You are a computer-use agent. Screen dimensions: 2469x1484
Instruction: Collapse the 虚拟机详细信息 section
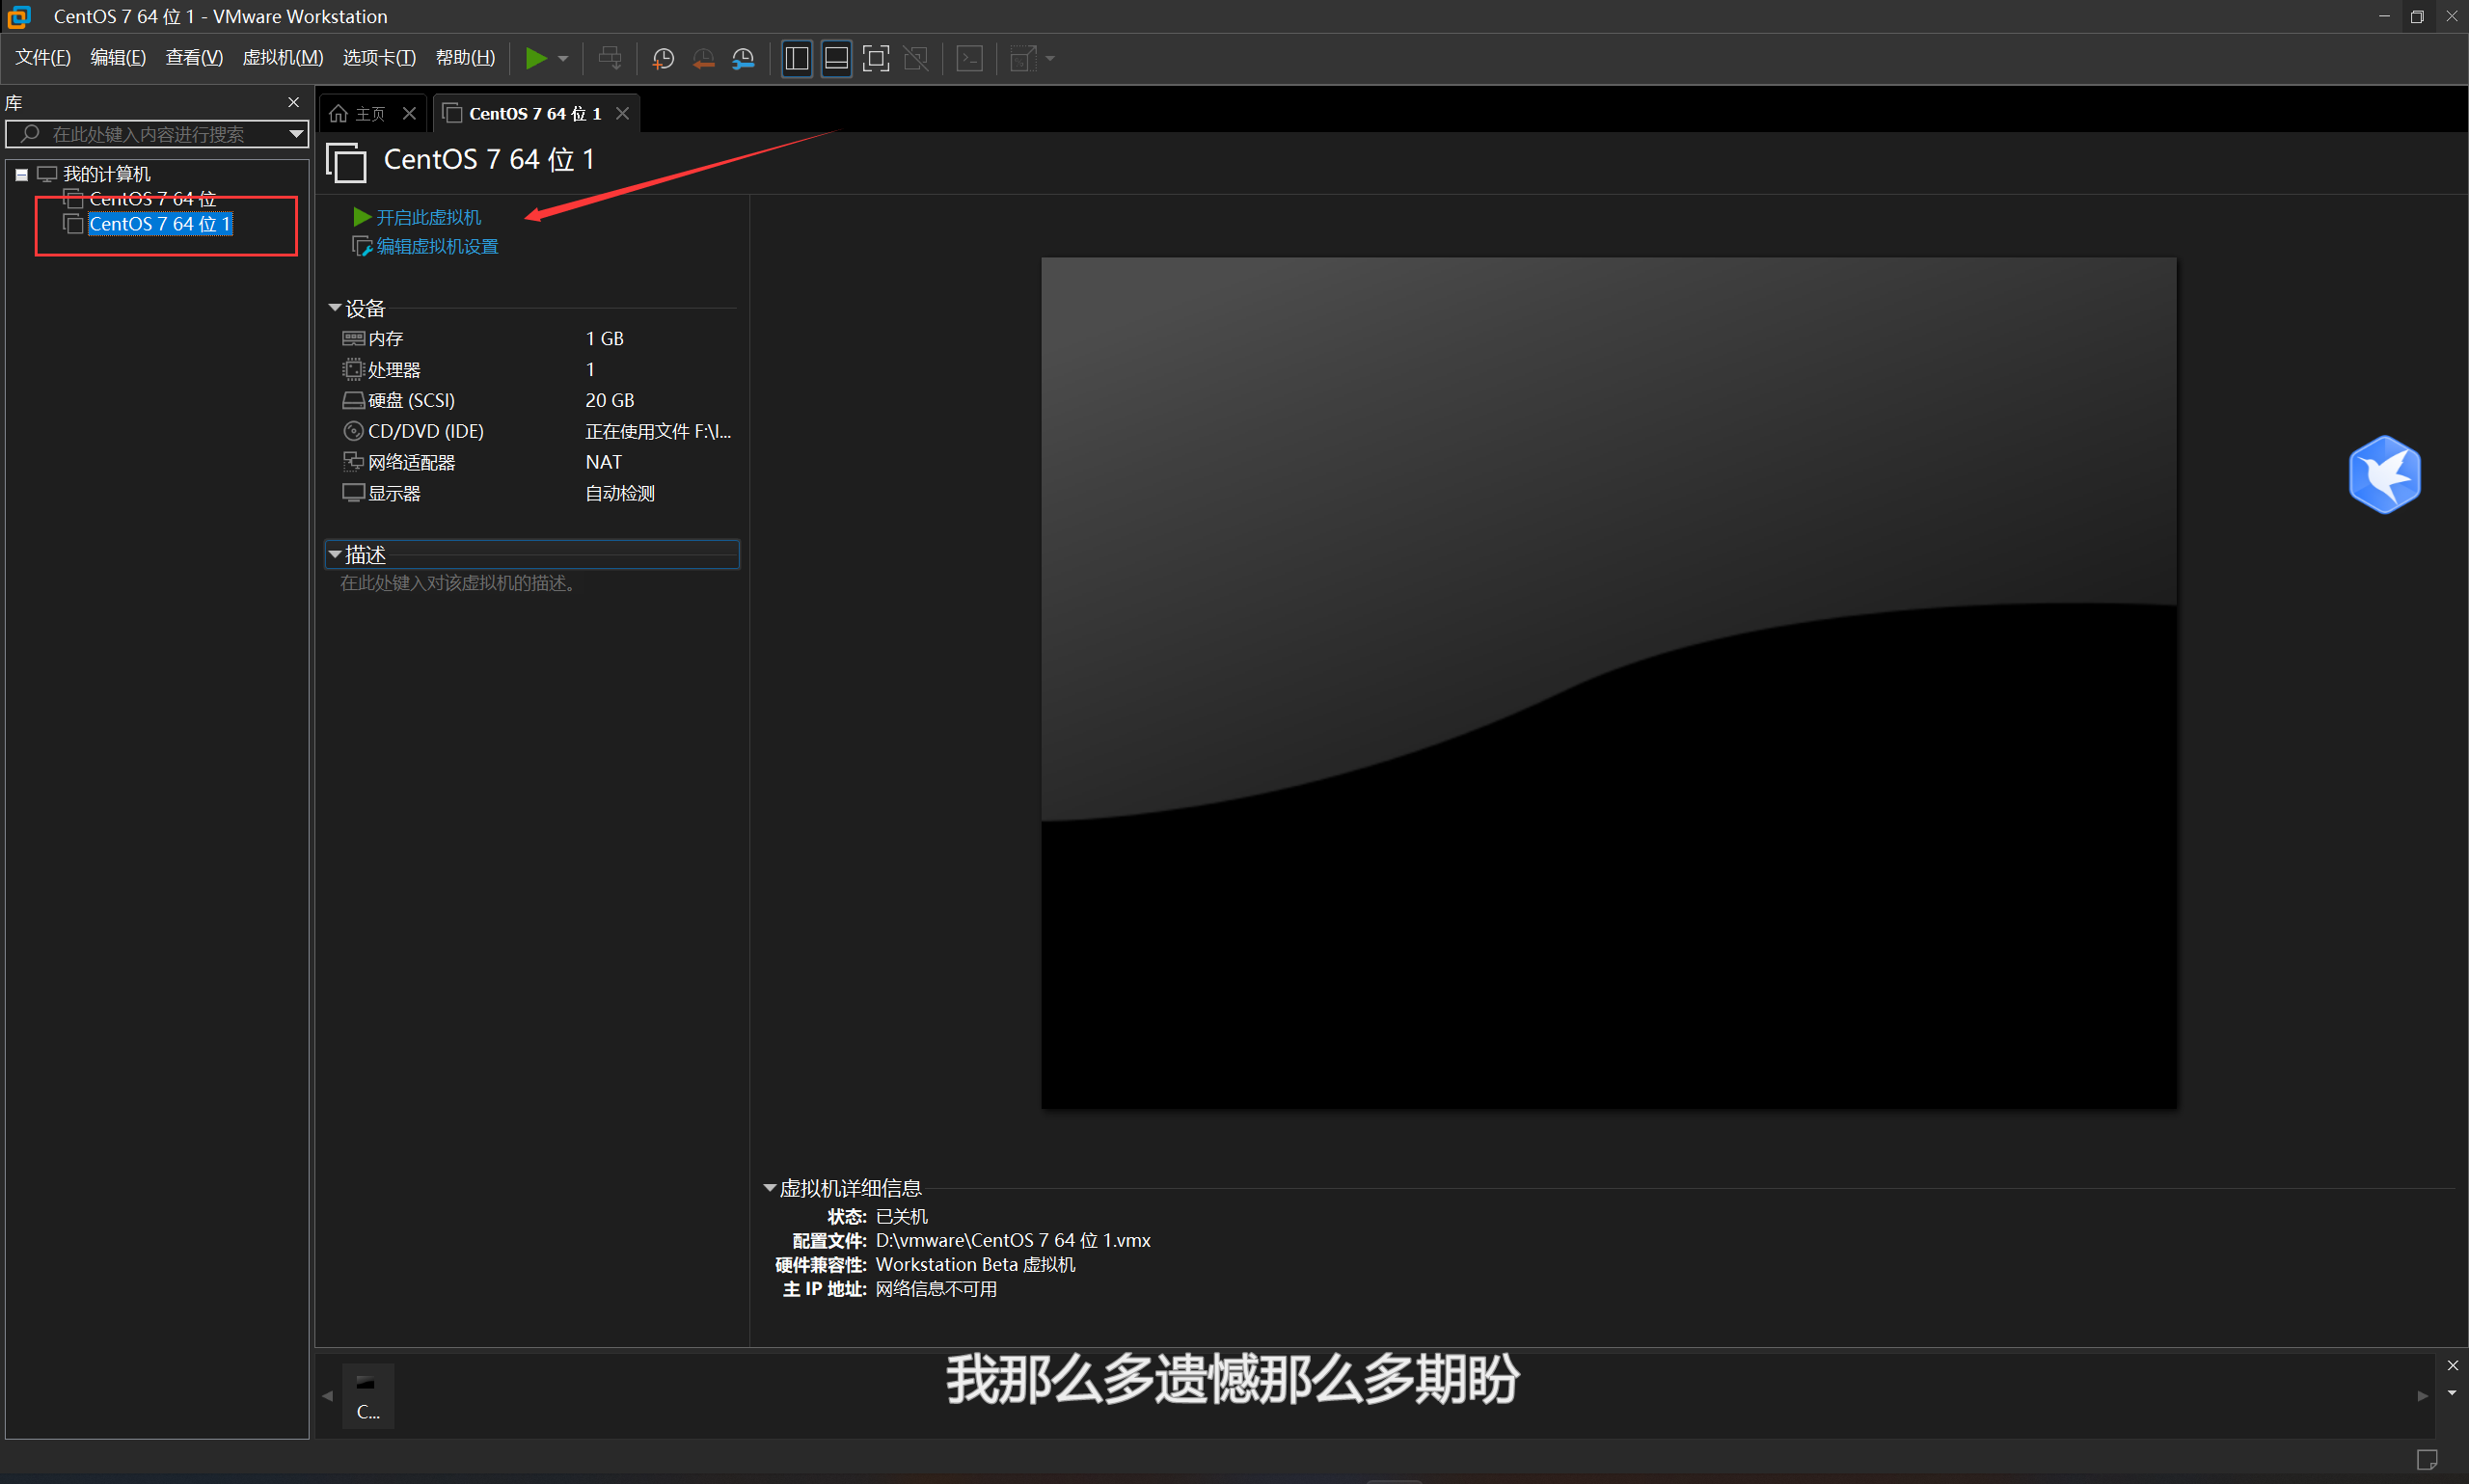tap(769, 1188)
